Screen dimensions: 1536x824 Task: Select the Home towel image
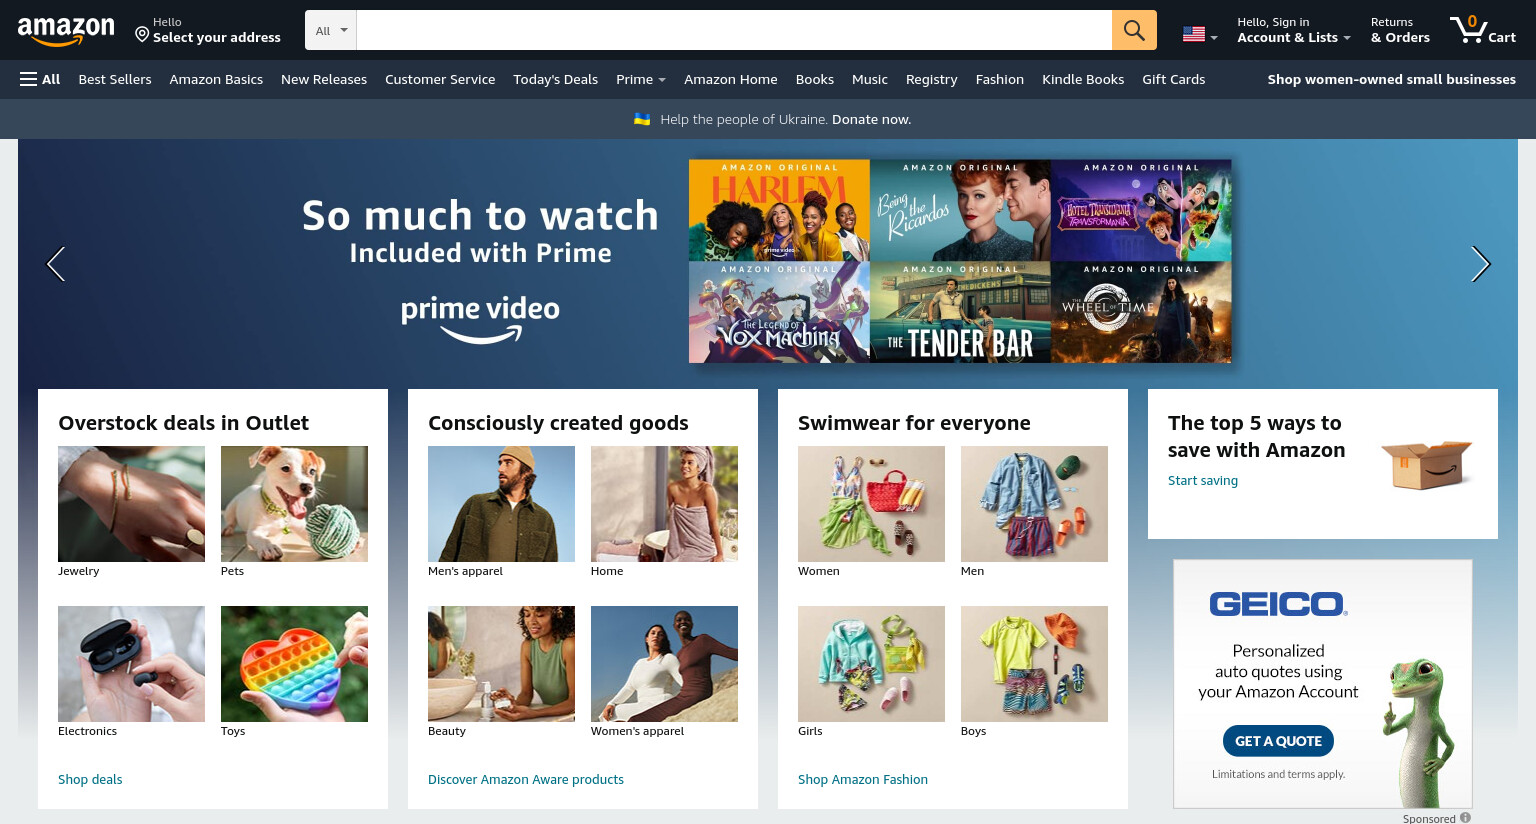click(x=664, y=504)
